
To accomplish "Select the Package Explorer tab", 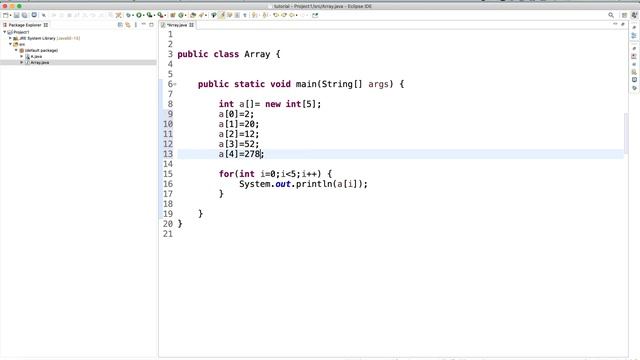I will 25,25.
